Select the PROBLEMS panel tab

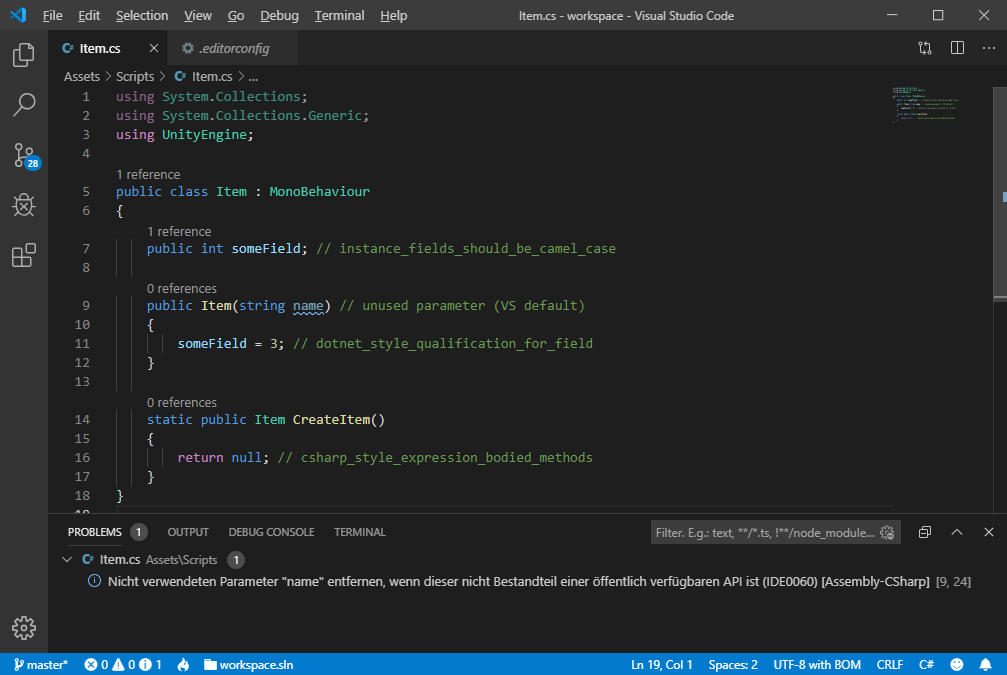pos(94,532)
